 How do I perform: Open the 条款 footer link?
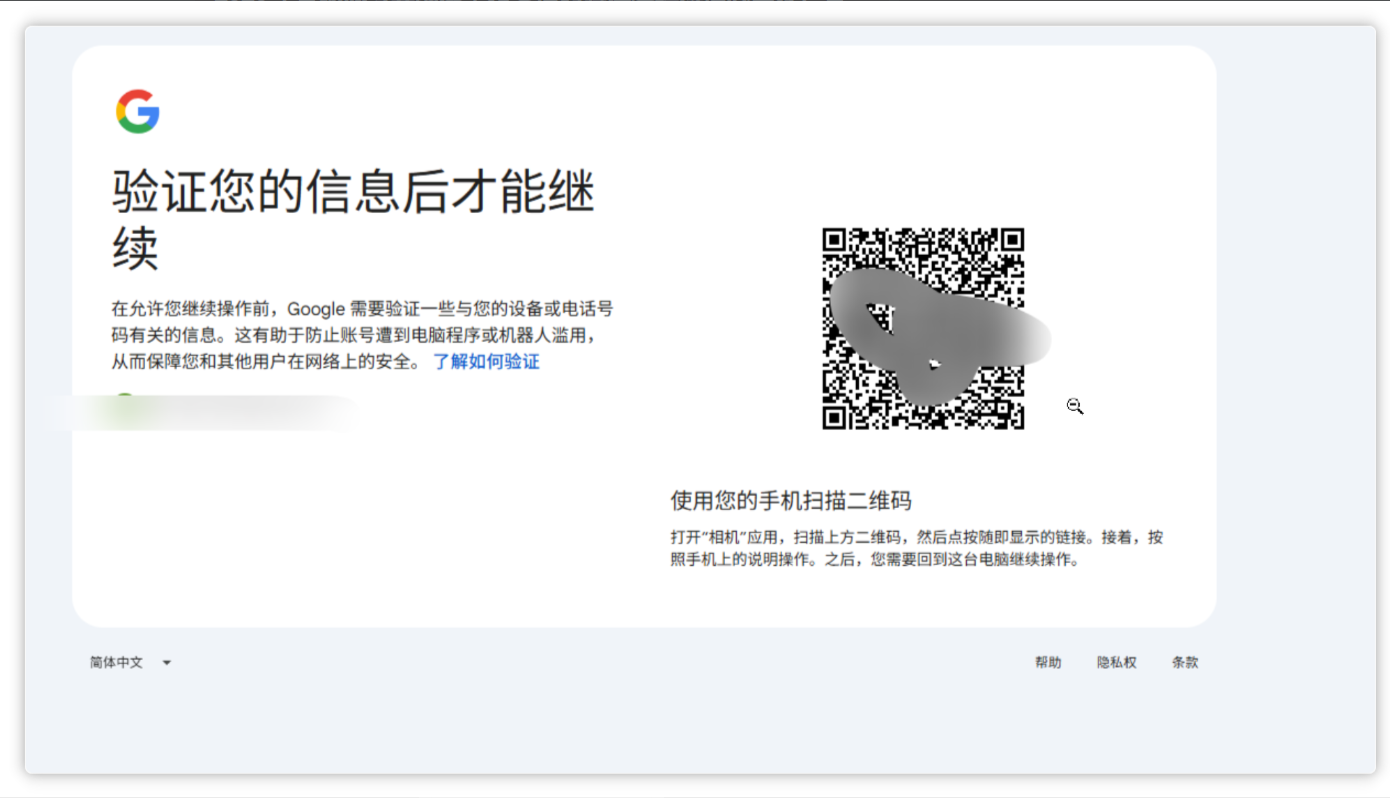coord(1185,662)
